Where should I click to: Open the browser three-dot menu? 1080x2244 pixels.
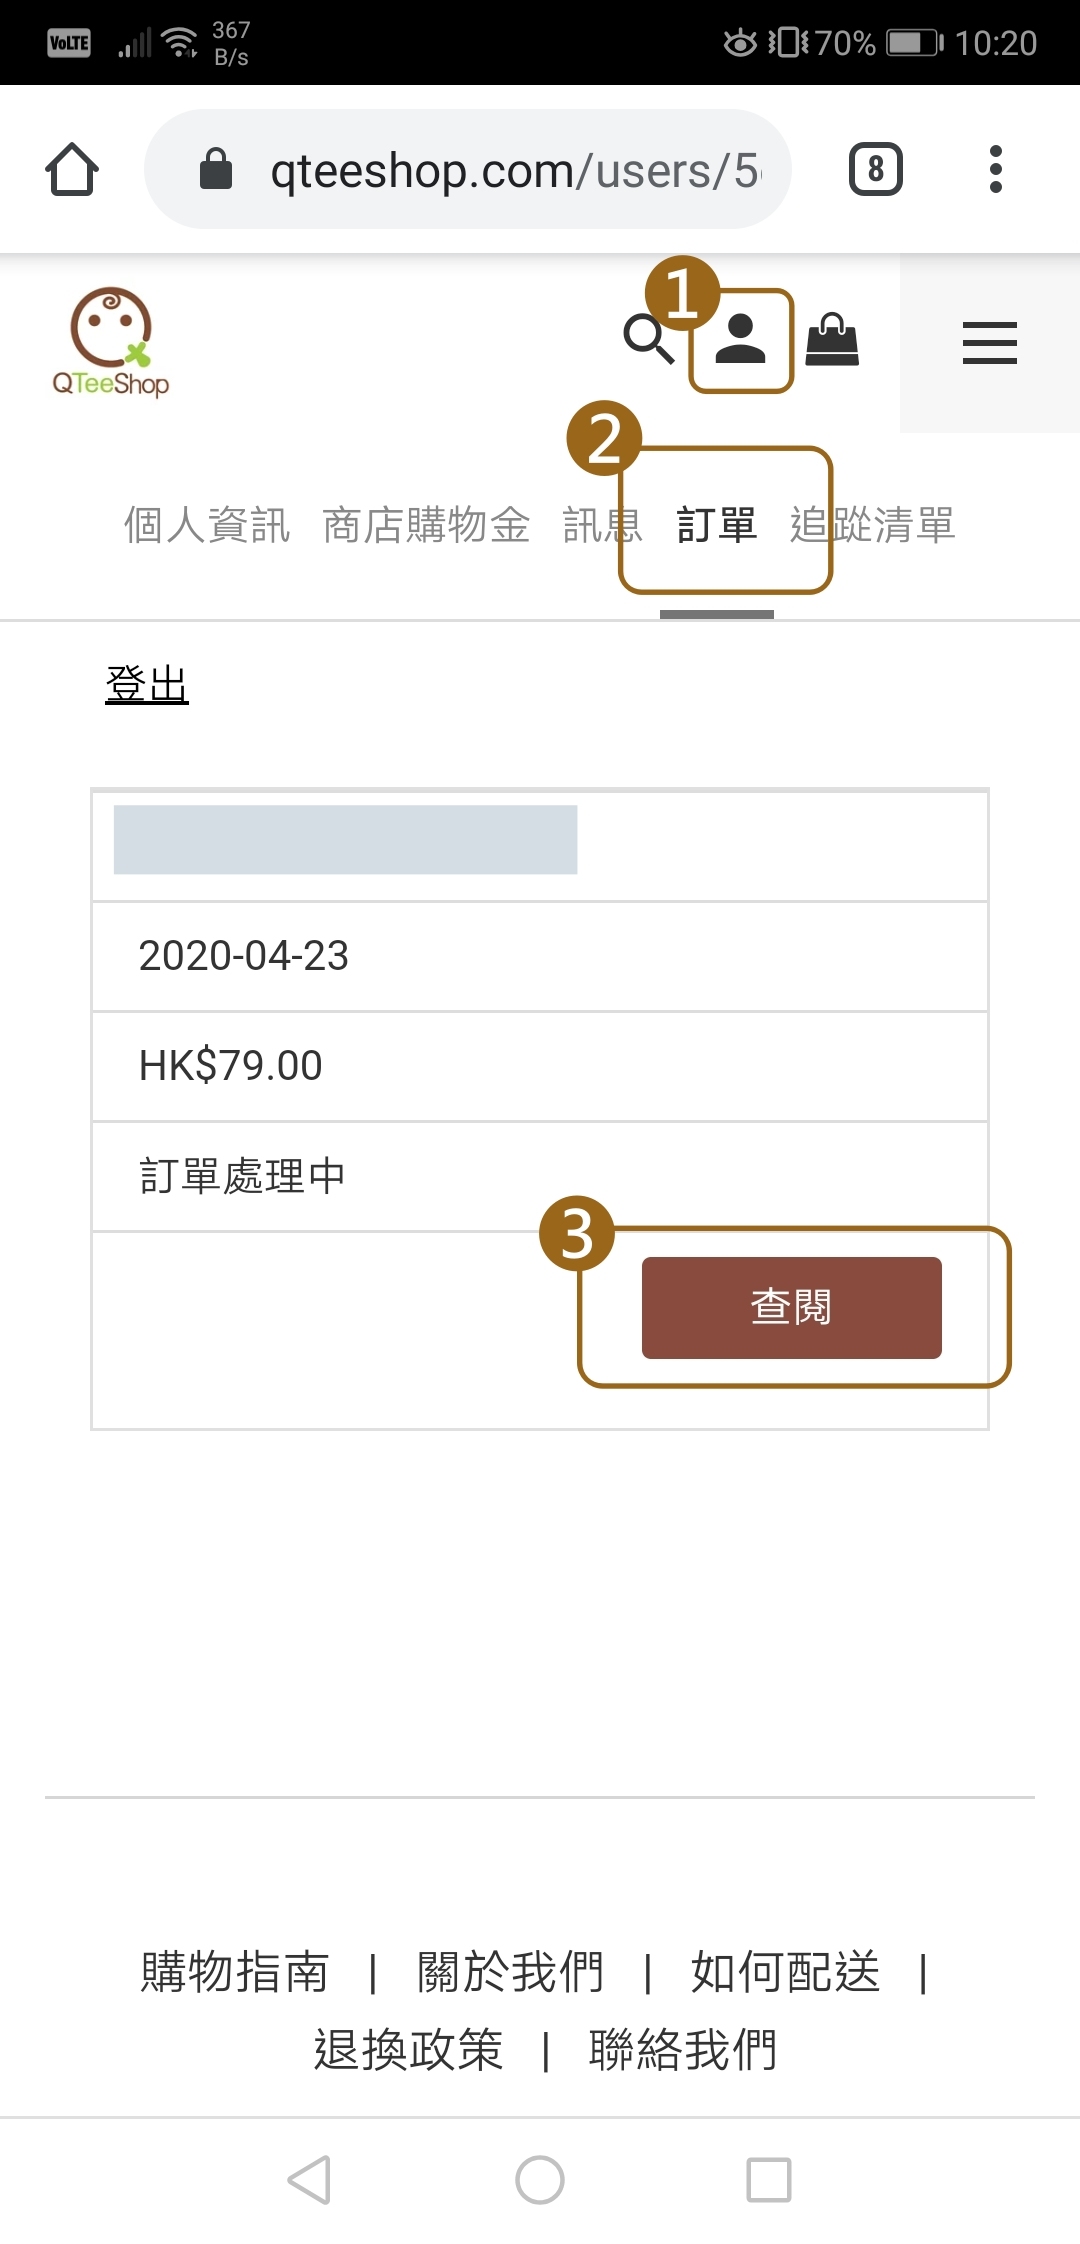click(x=994, y=169)
